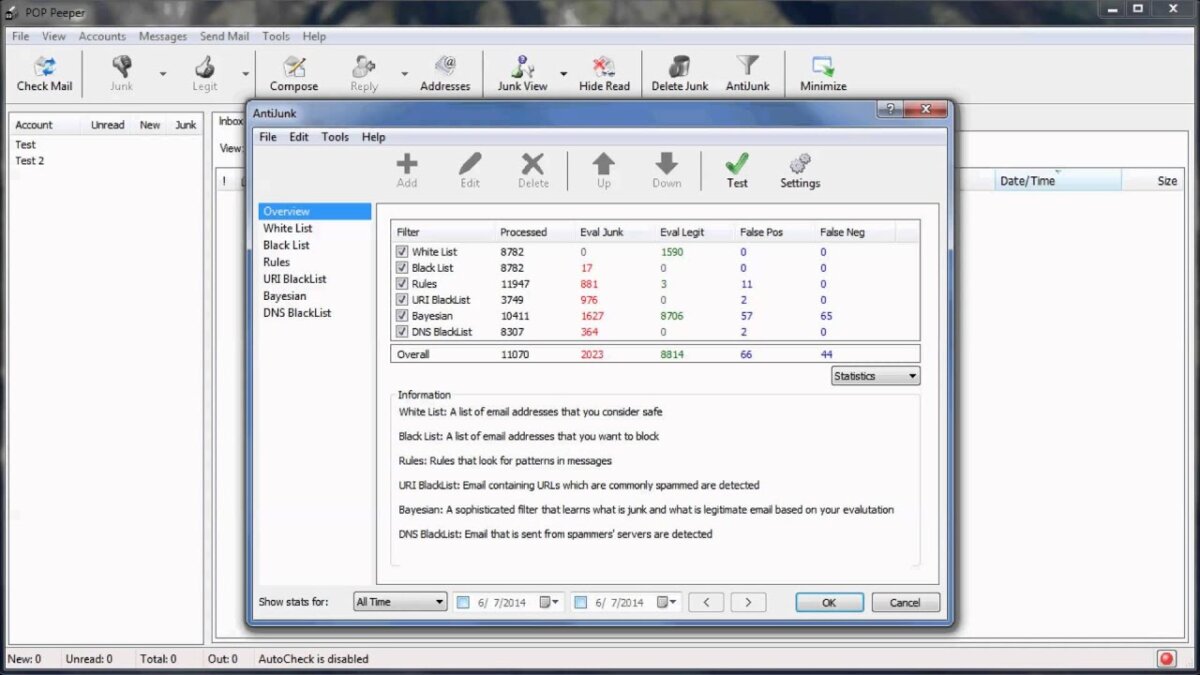This screenshot has width=1200, height=675.
Task: Click the Junk View icon
Action: (522, 66)
